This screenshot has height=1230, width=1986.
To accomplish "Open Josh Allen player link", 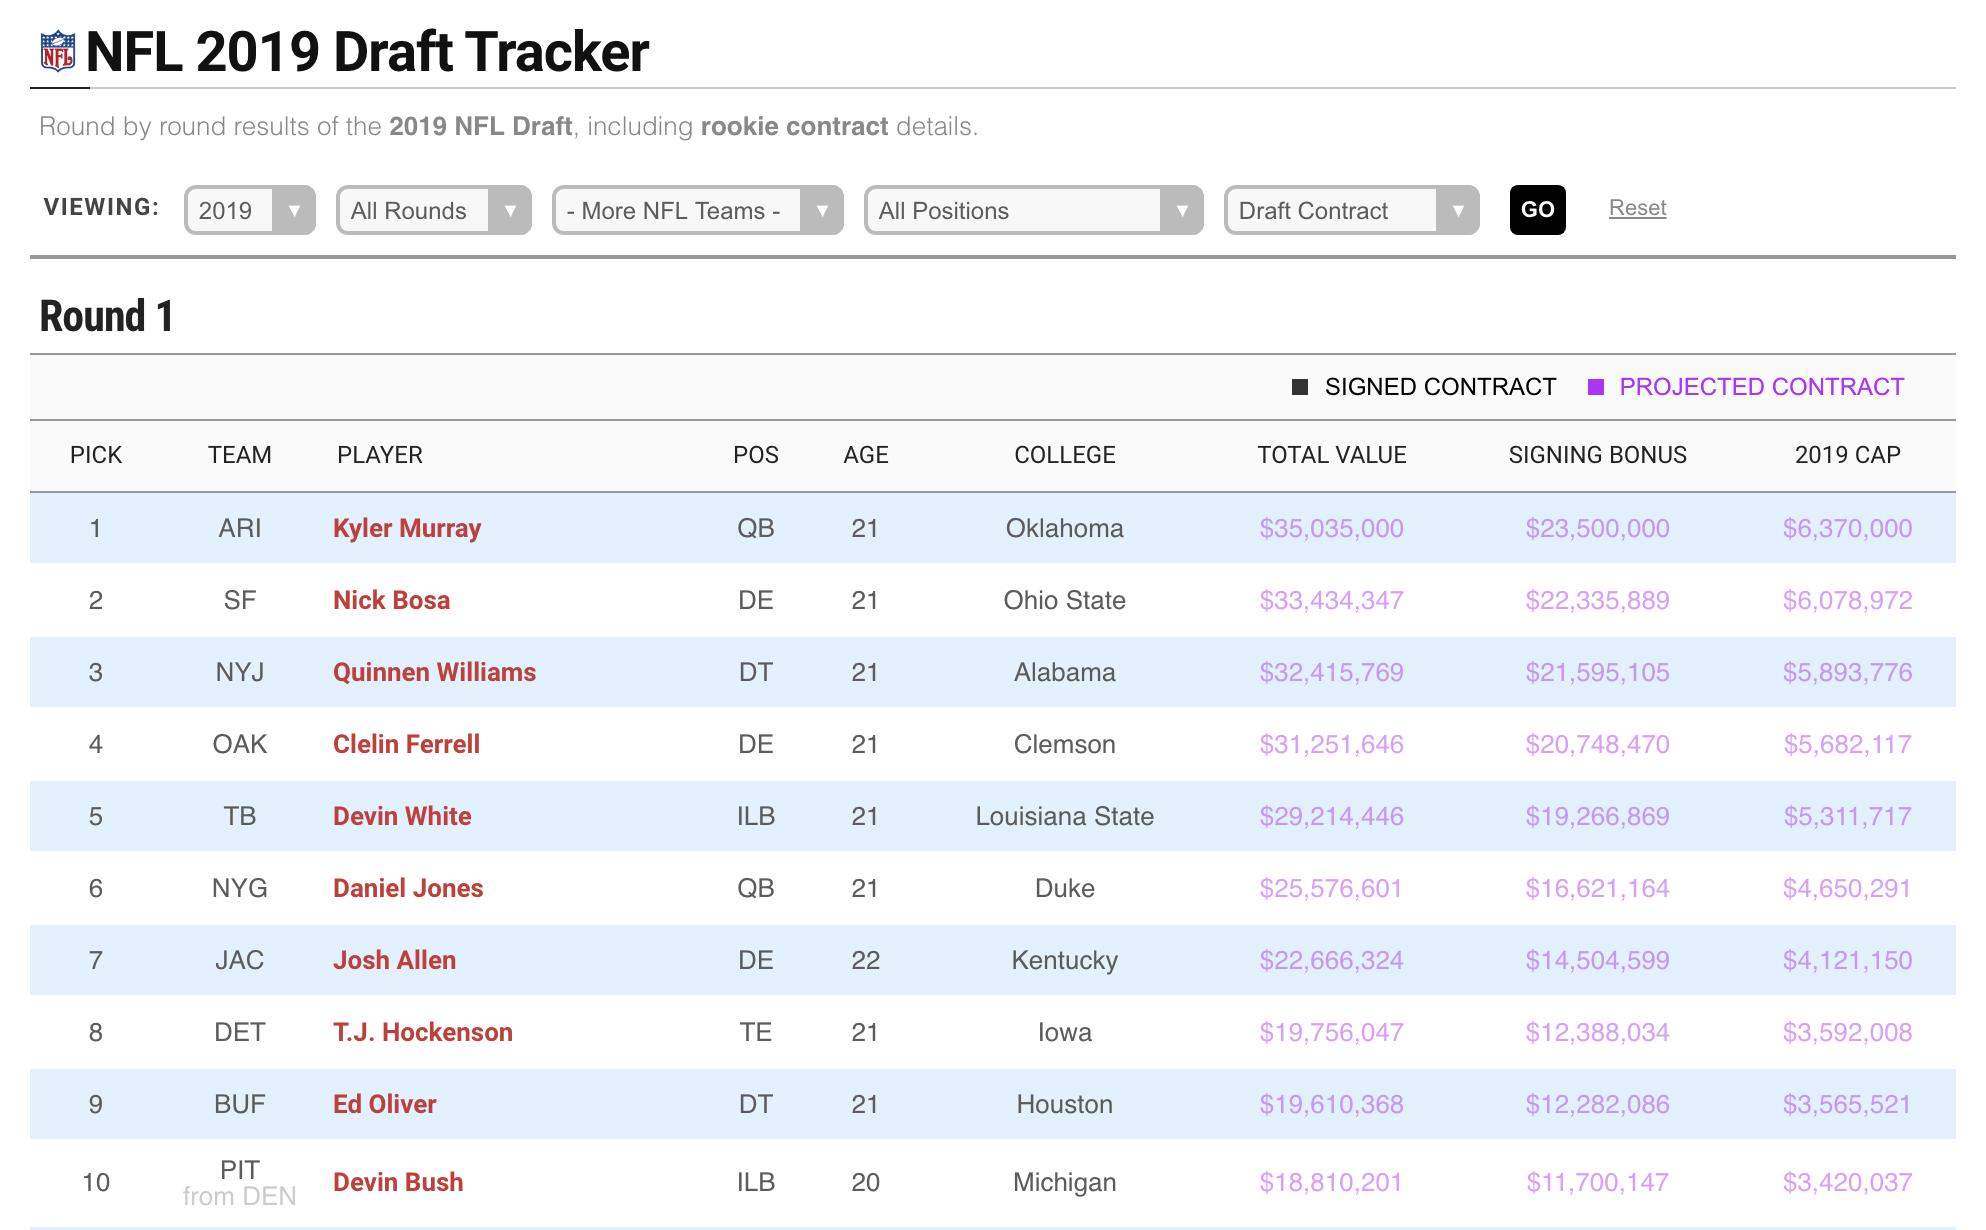I will pyautogui.click(x=395, y=960).
